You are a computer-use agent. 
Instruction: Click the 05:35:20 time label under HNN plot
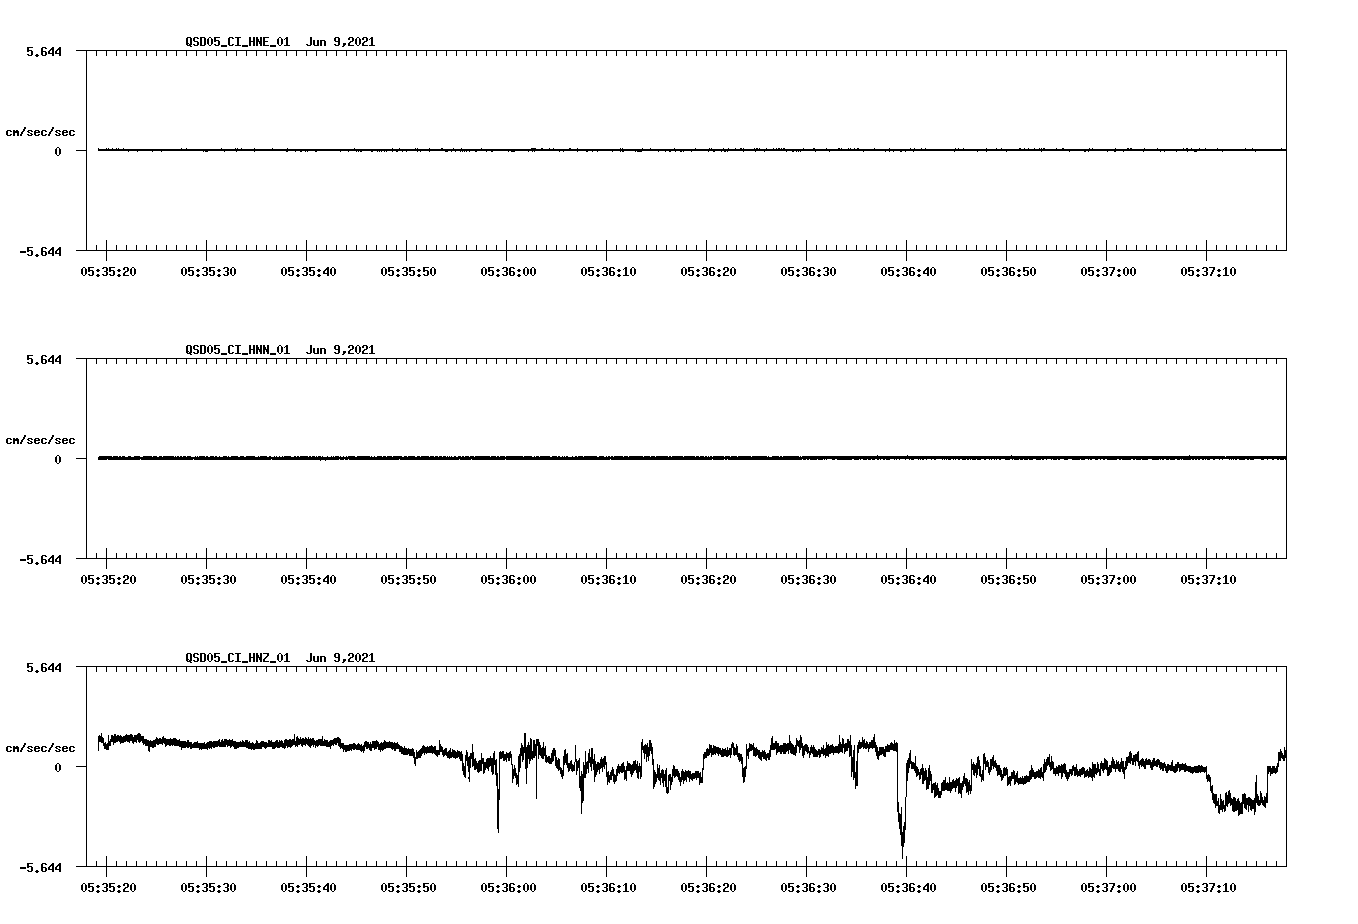click(x=108, y=580)
